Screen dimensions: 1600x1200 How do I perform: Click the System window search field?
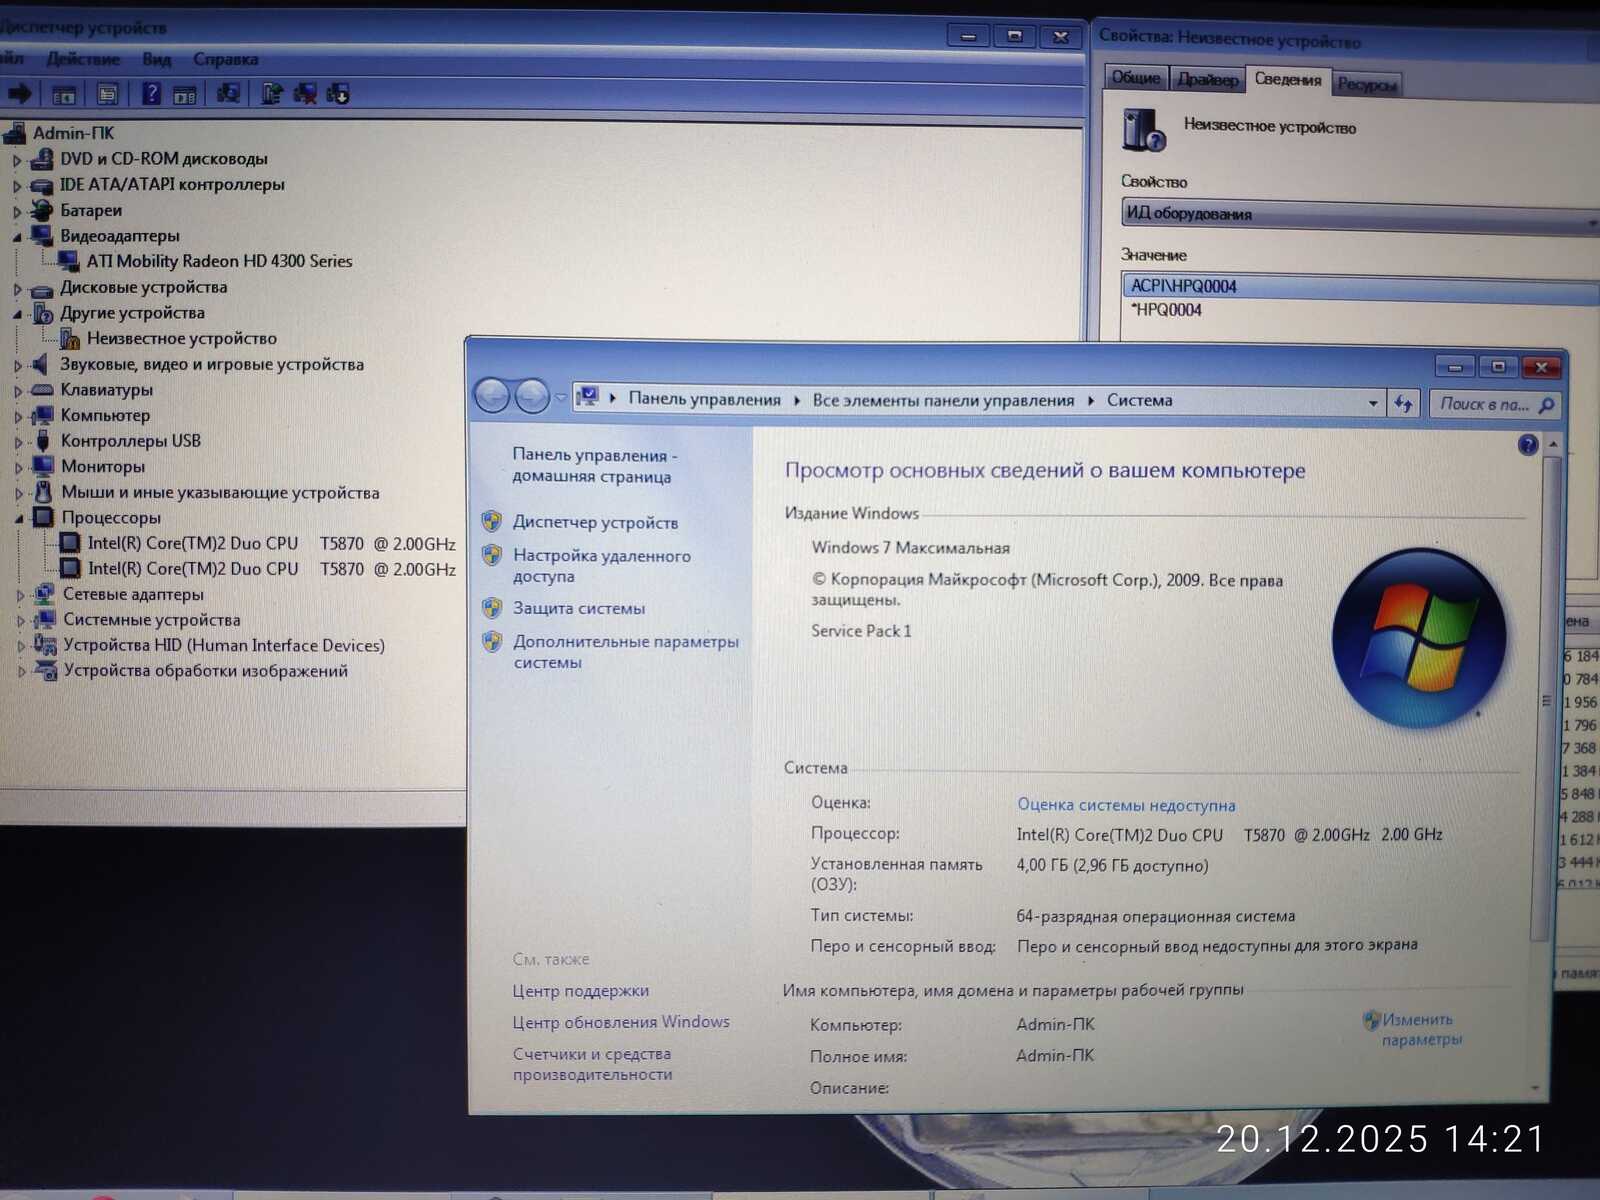[1493, 404]
